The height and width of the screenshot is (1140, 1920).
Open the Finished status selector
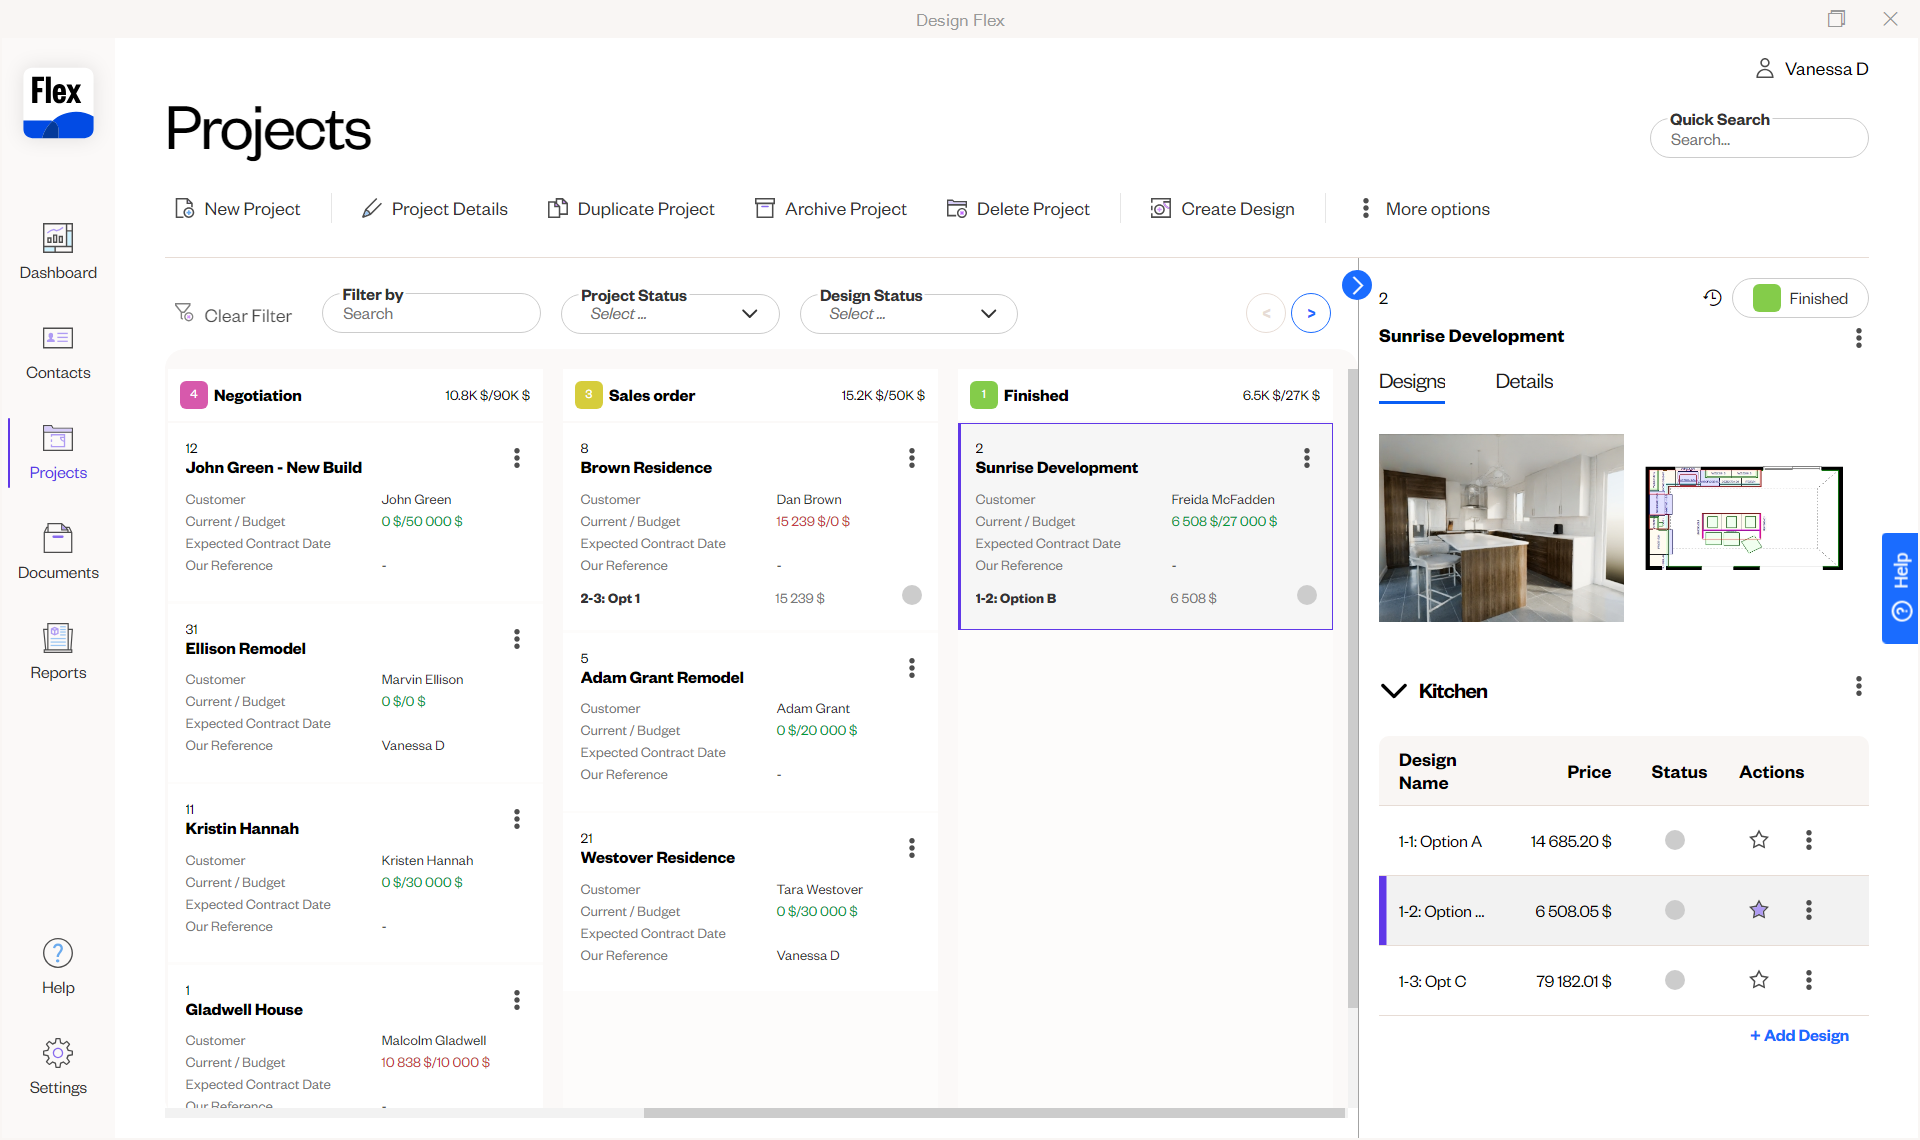tap(1800, 298)
